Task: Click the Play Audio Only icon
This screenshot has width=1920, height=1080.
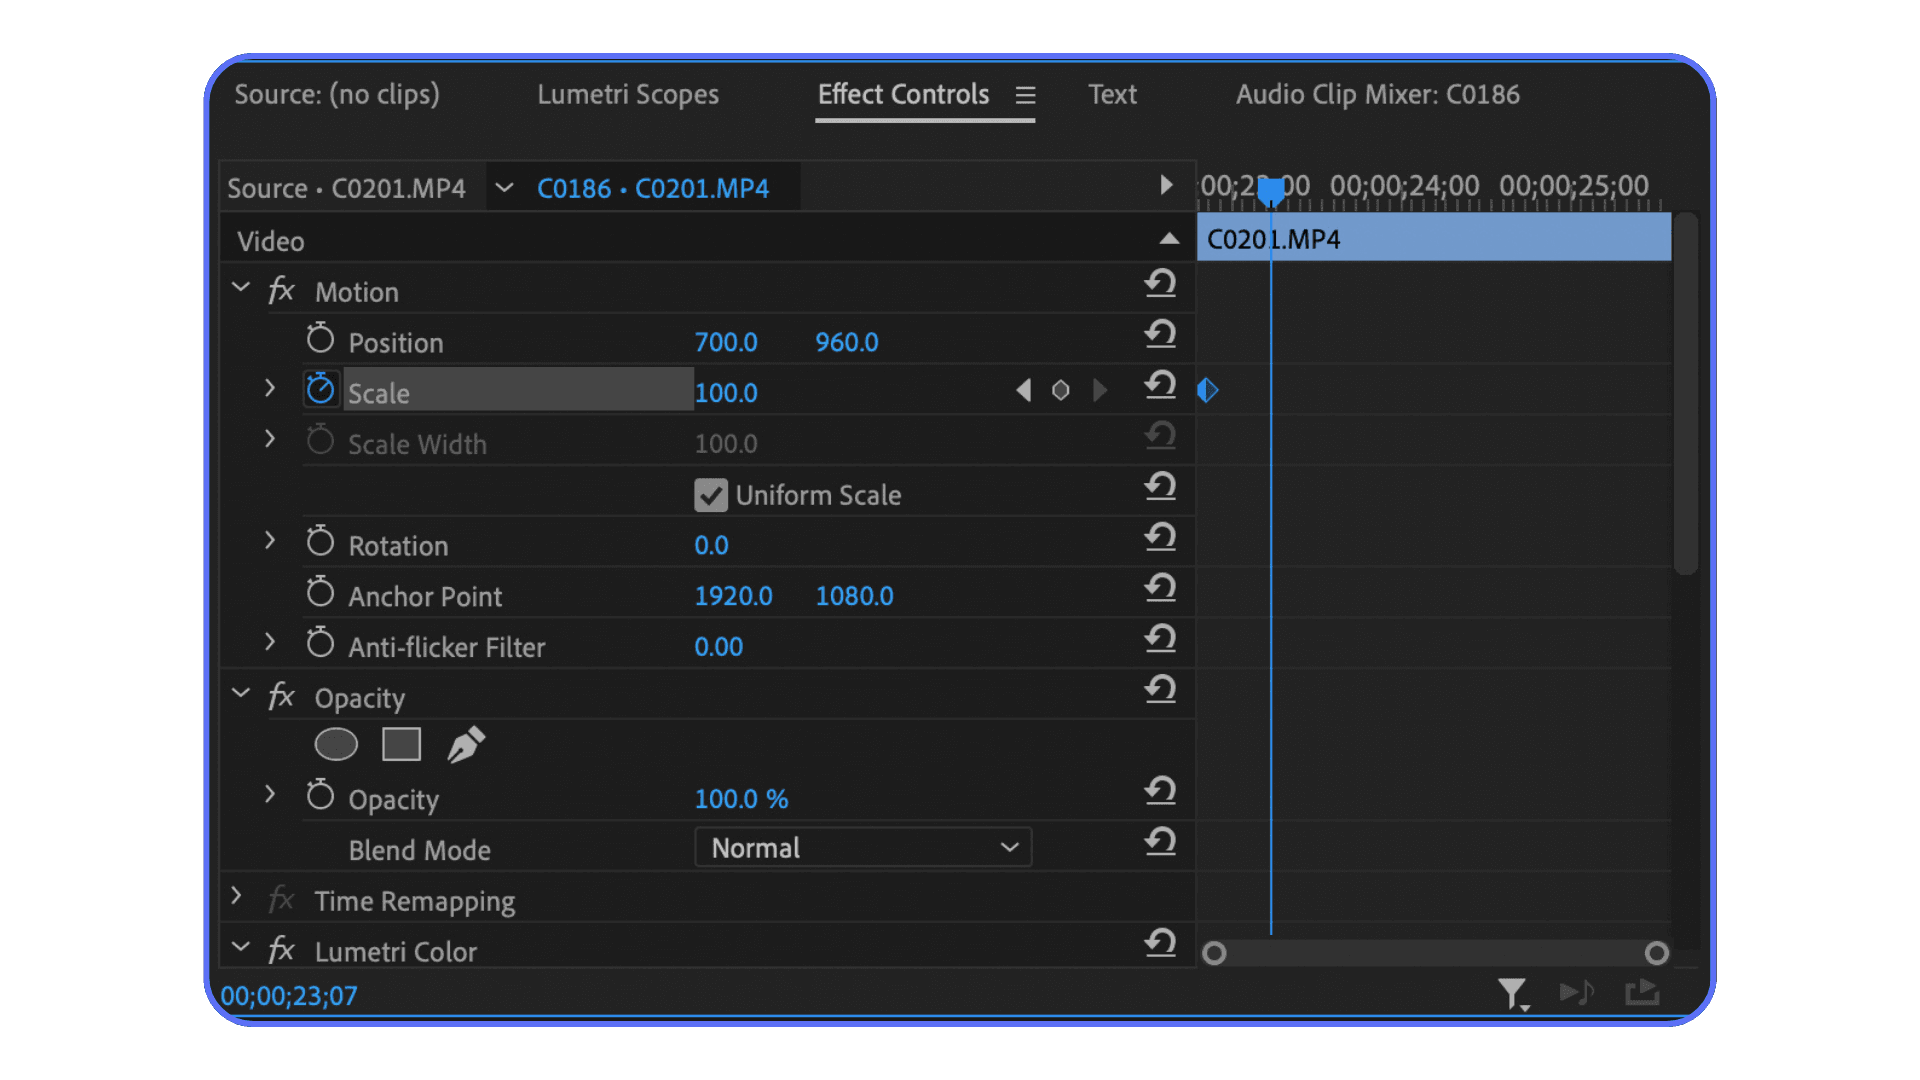Action: (x=1578, y=993)
